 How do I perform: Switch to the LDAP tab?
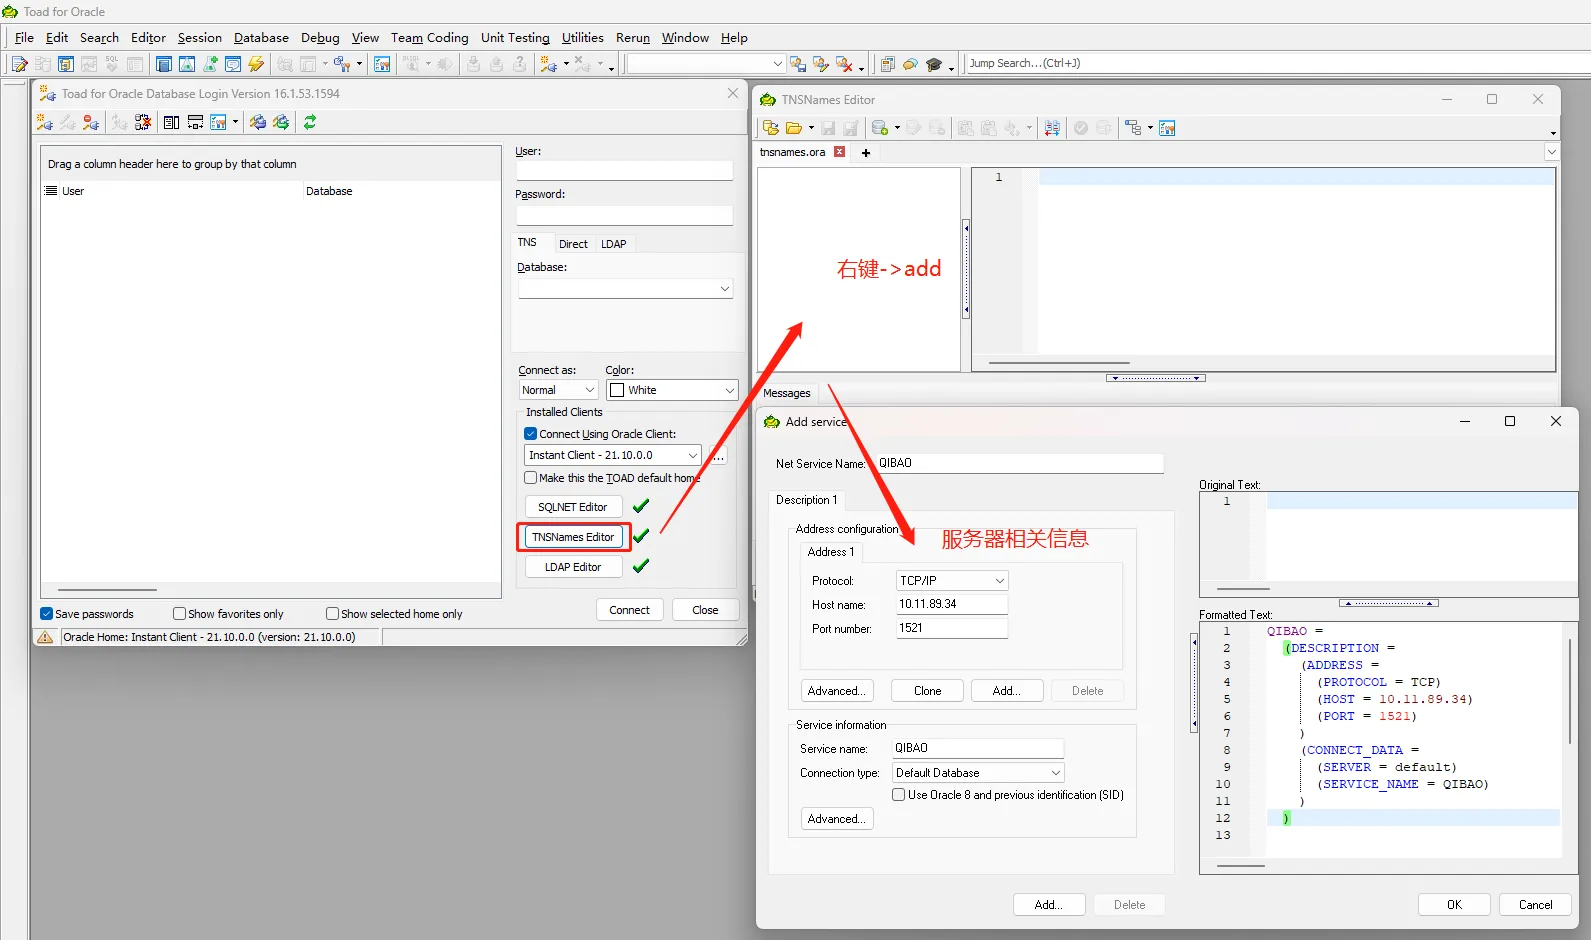pos(613,244)
